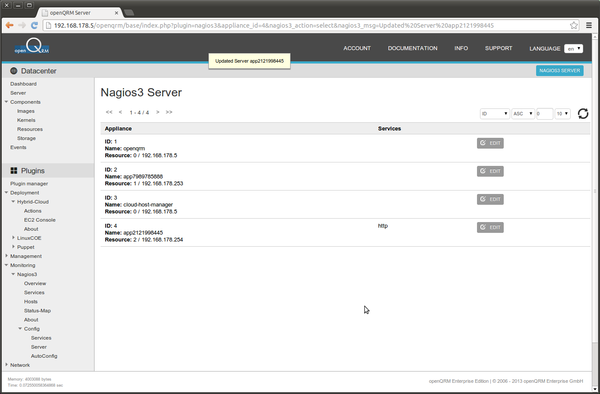Image resolution: width=600 pixels, height=394 pixels.
Task: Expand the Network tree node
Action: 6,365
